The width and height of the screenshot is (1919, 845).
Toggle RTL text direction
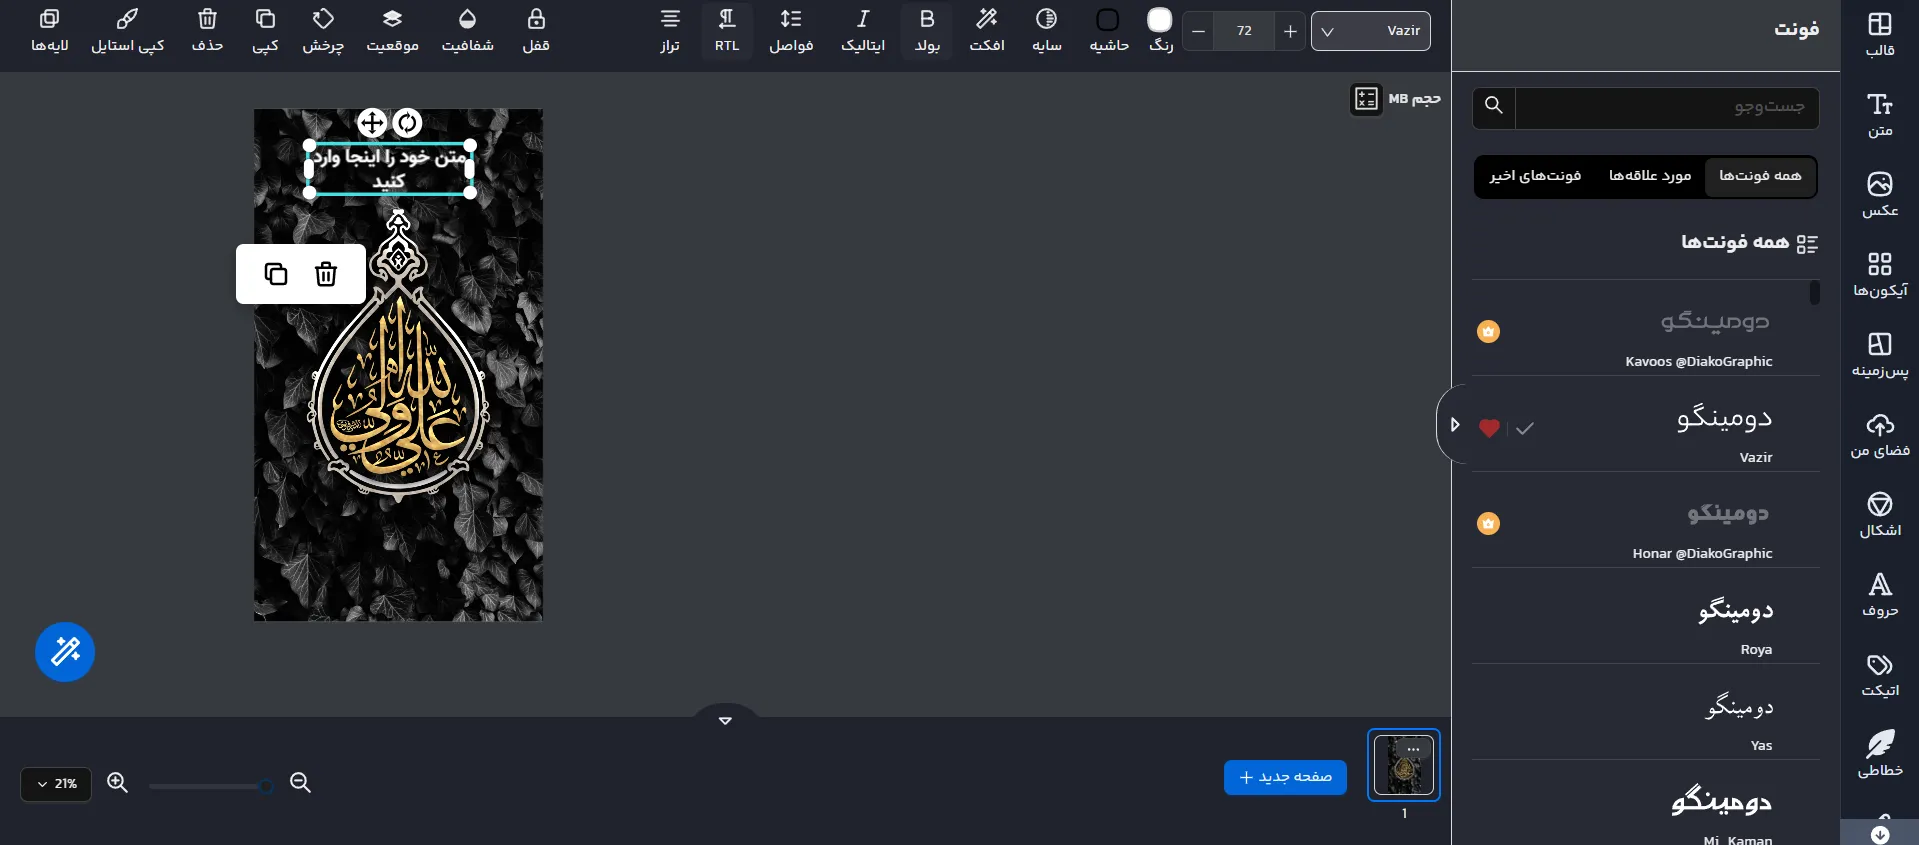coord(727,31)
